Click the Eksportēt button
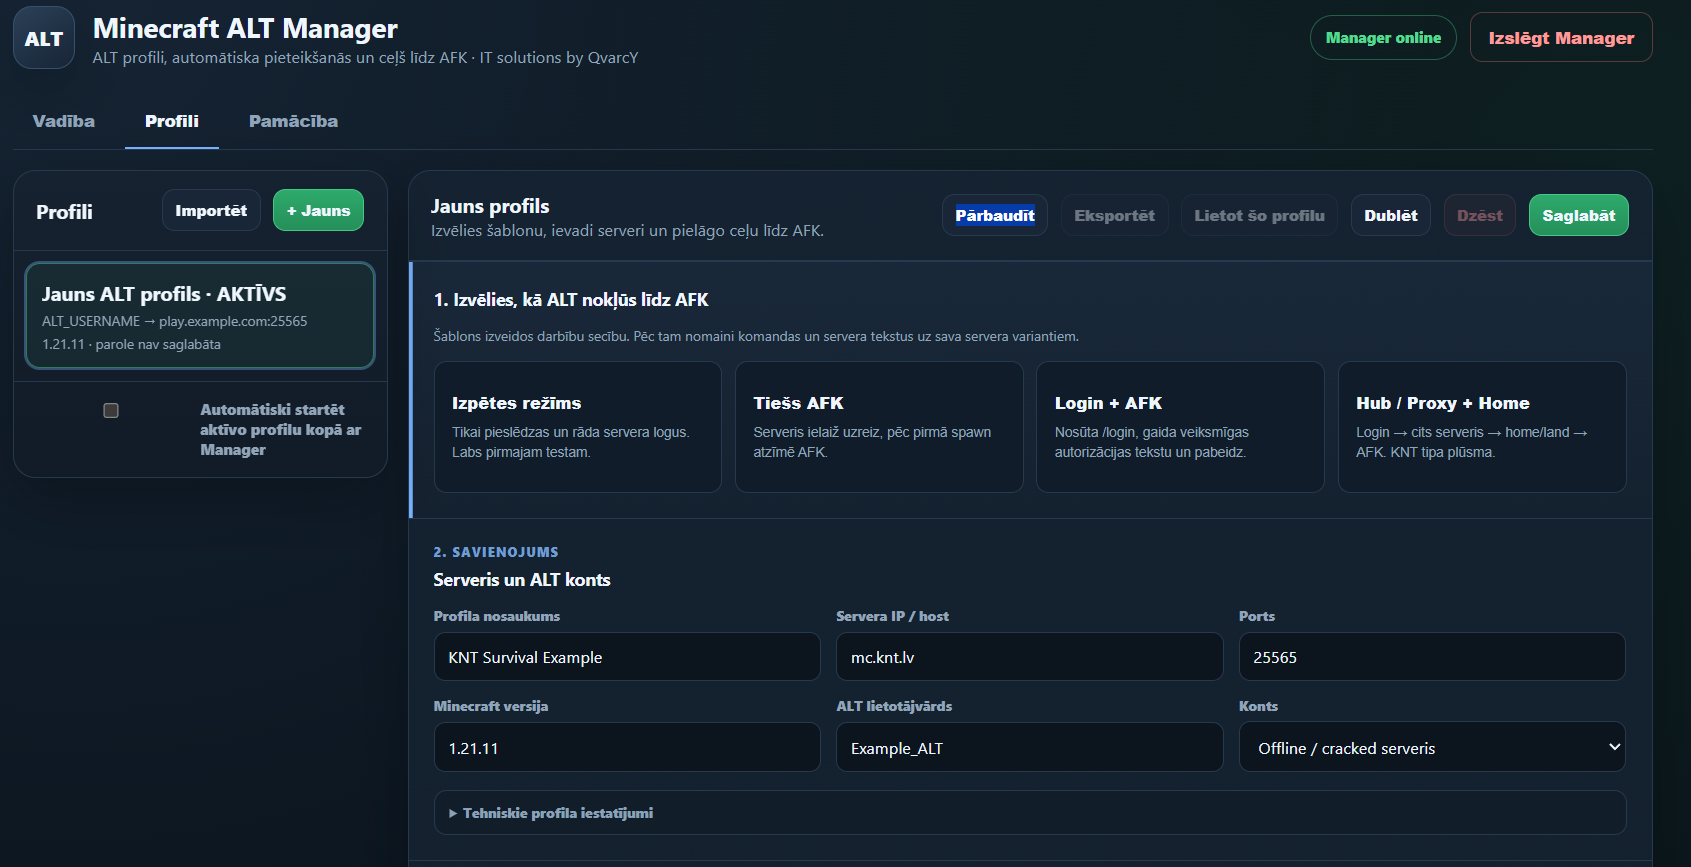 click(x=1114, y=215)
